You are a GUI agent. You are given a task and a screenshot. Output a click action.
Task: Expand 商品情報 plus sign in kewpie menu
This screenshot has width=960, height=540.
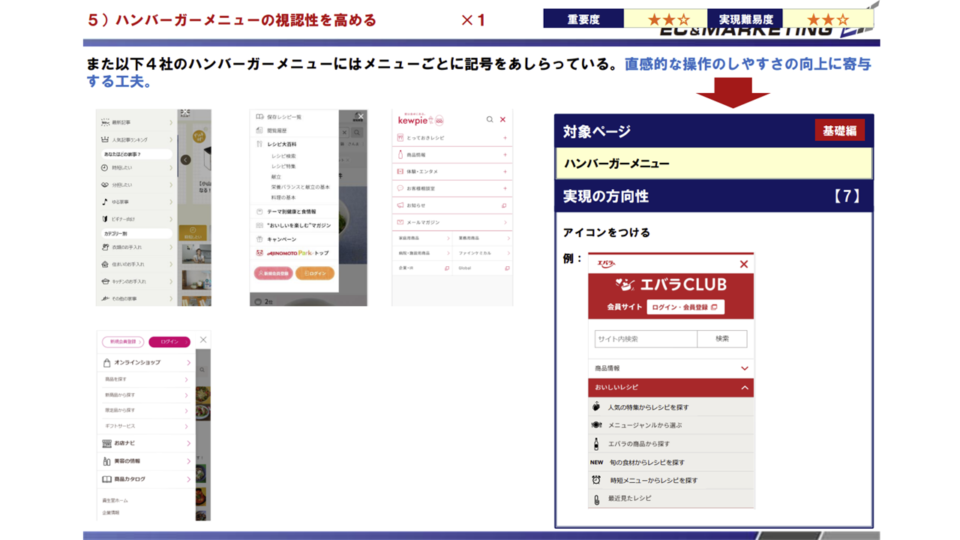pos(505,155)
